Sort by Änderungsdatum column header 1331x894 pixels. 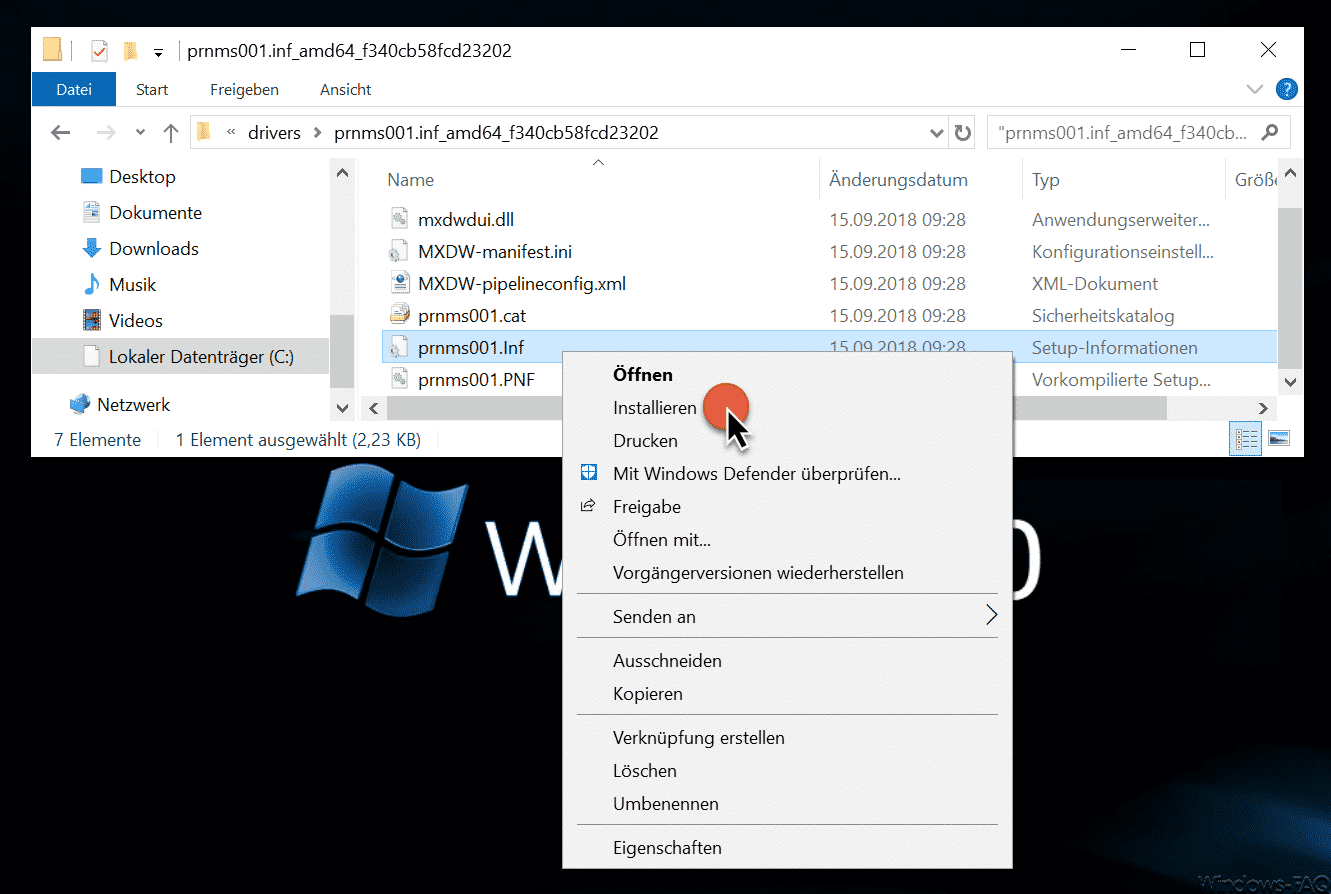[899, 180]
